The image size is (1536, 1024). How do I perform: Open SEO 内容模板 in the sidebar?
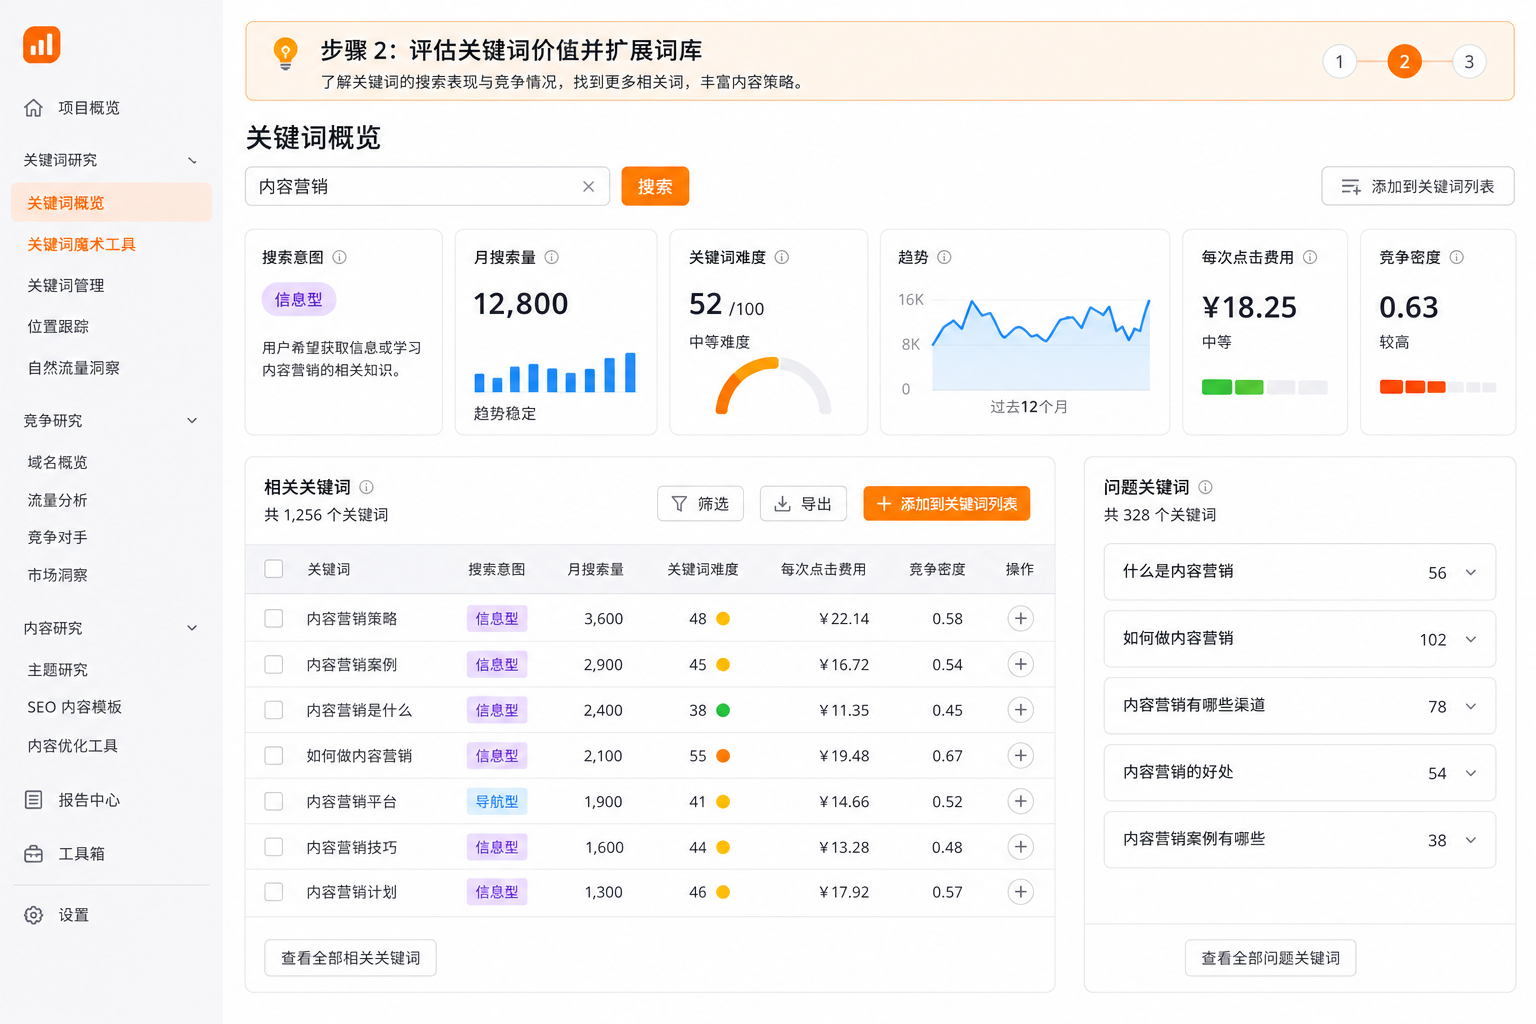[74, 707]
